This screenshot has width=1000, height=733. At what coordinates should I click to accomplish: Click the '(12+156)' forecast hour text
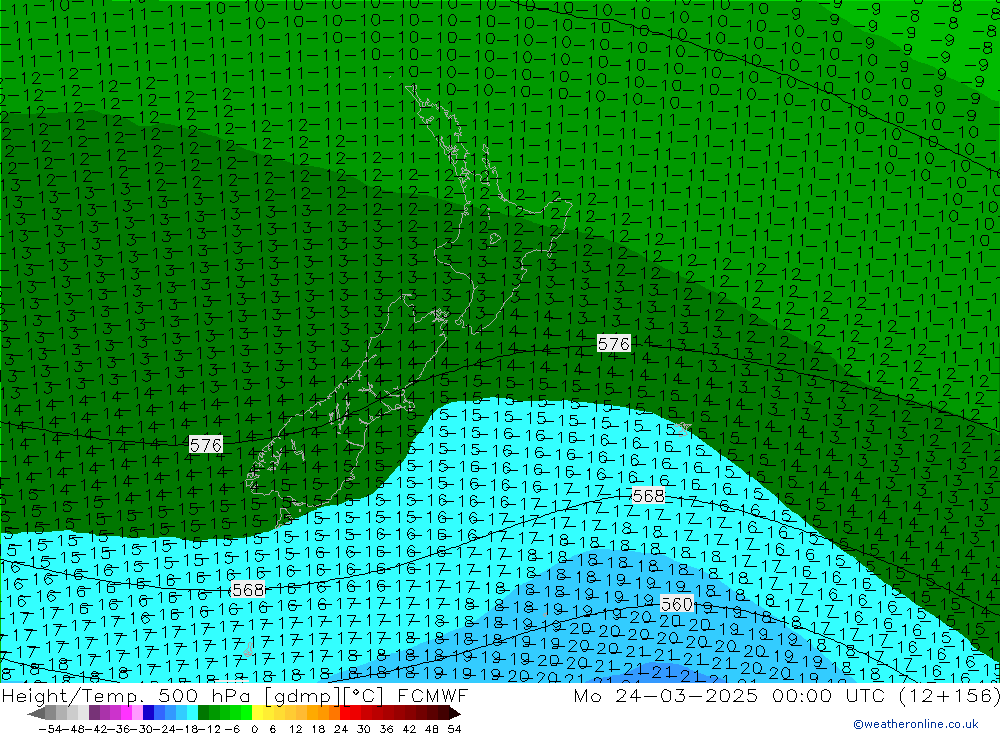coord(948,695)
